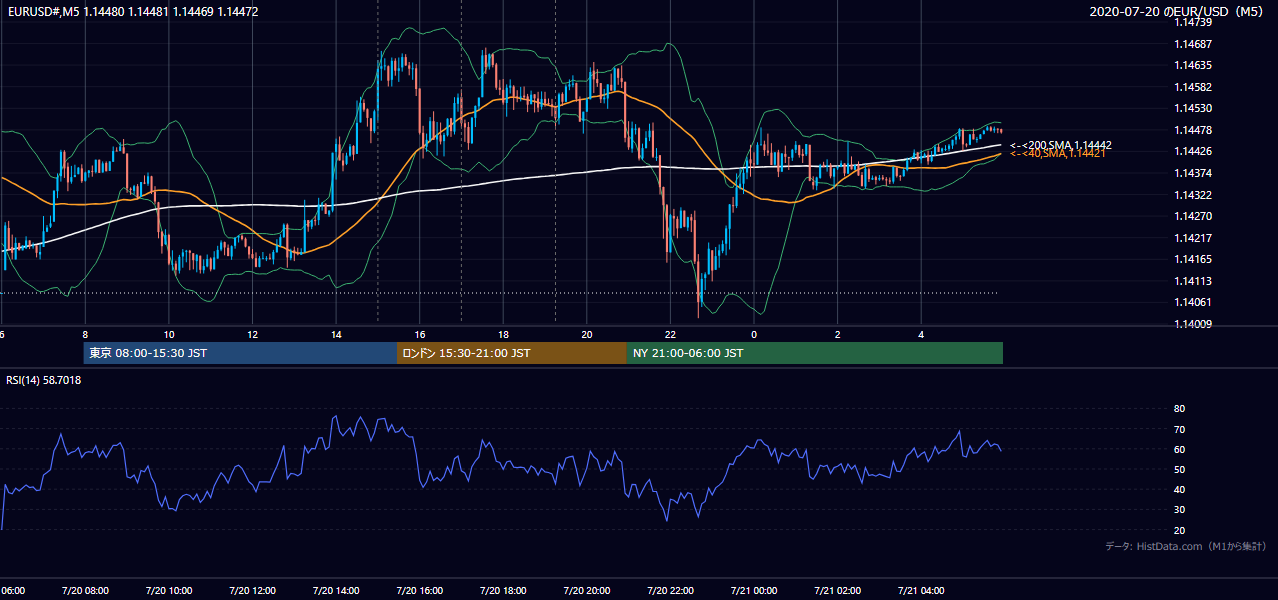This screenshot has height=600, width=1278.
Task: Click price level 1.14061 on the axis
Action: [x=1193, y=302]
